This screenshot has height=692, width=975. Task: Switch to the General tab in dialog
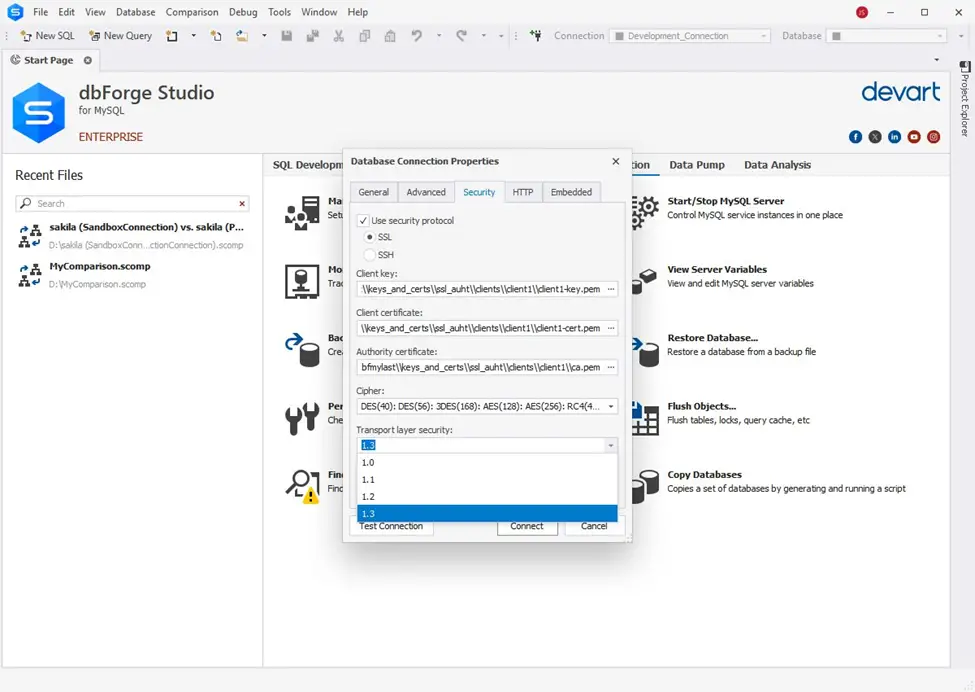tap(374, 192)
